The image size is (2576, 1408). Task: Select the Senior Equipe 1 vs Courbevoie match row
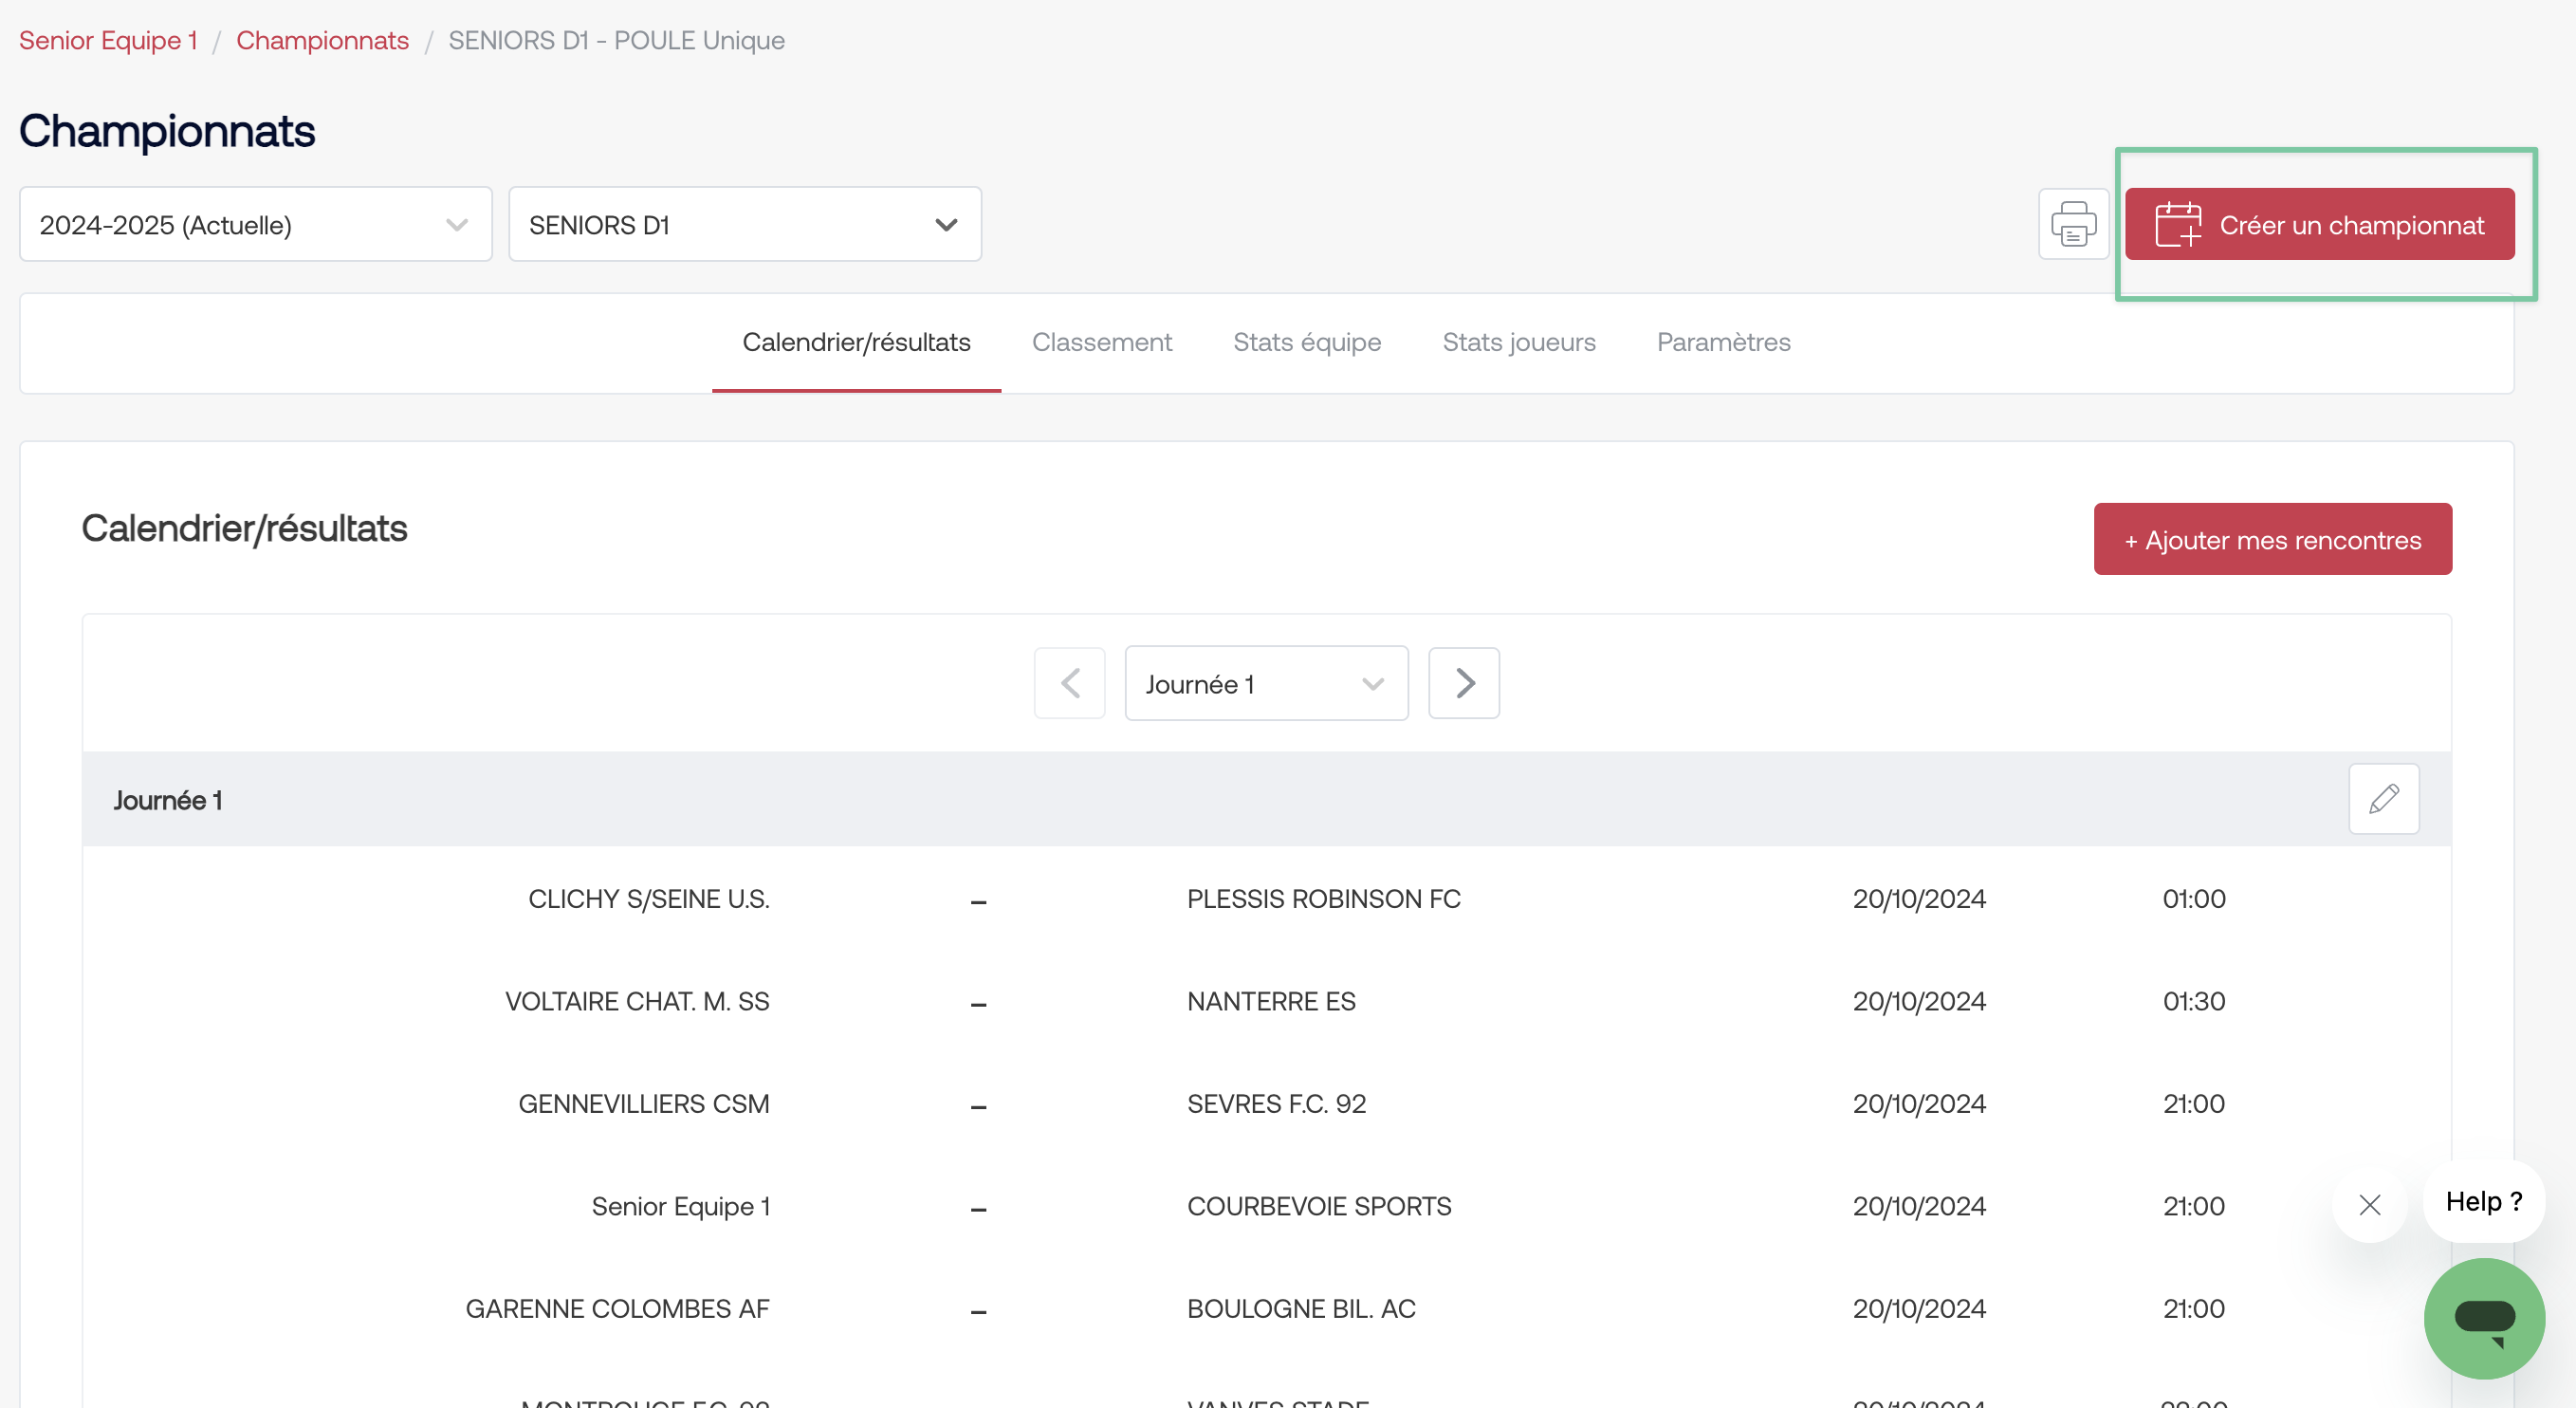[1265, 1206]
